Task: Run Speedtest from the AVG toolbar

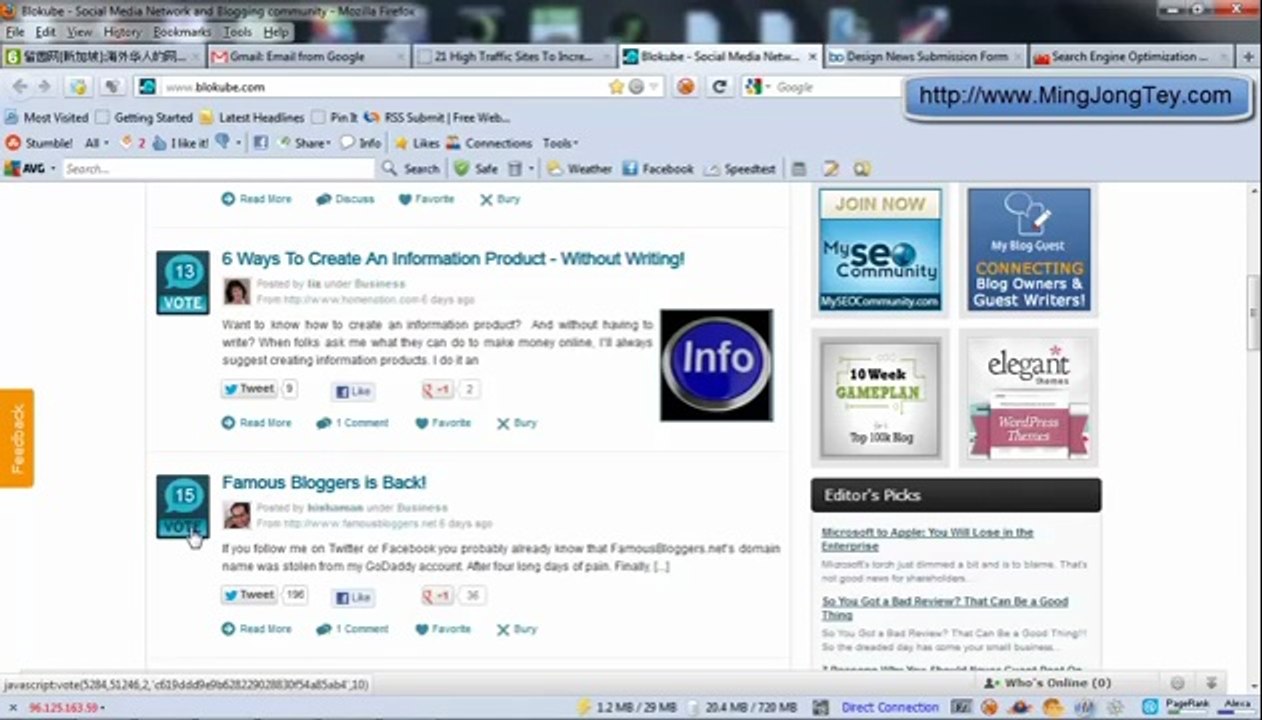Action: [x=740, y=169]
